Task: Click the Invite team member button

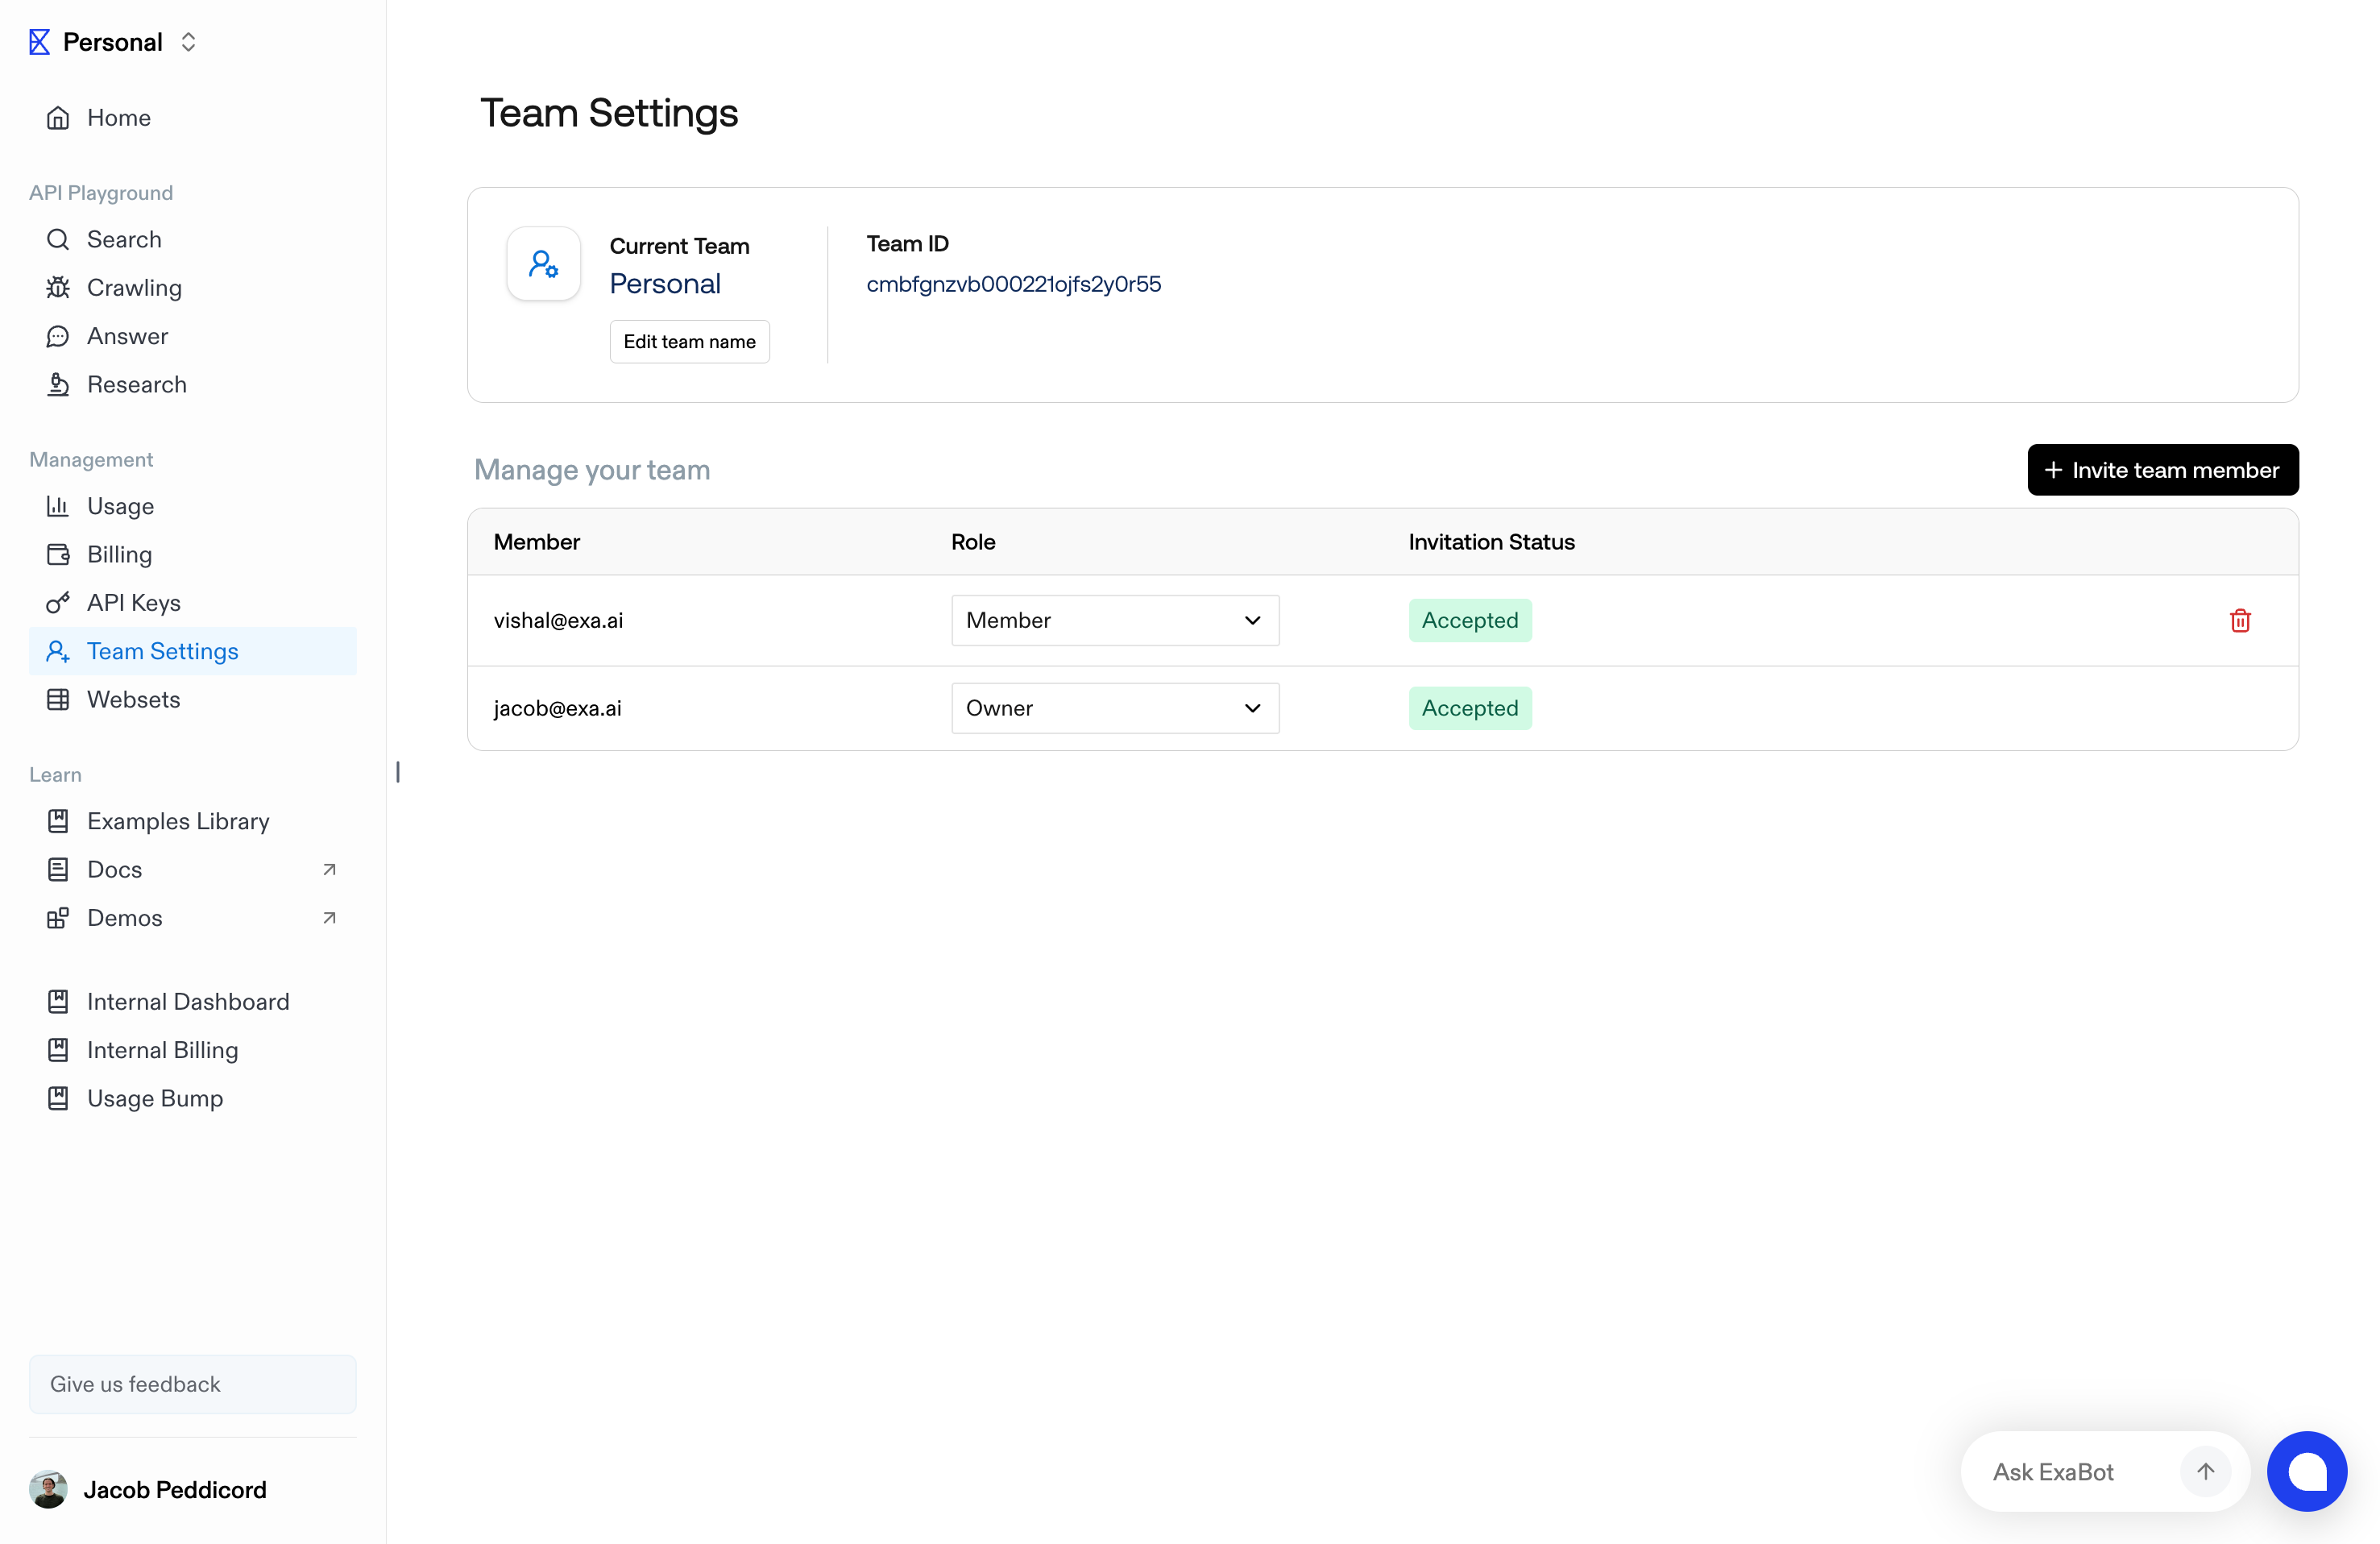Action: pos(2162,470)
